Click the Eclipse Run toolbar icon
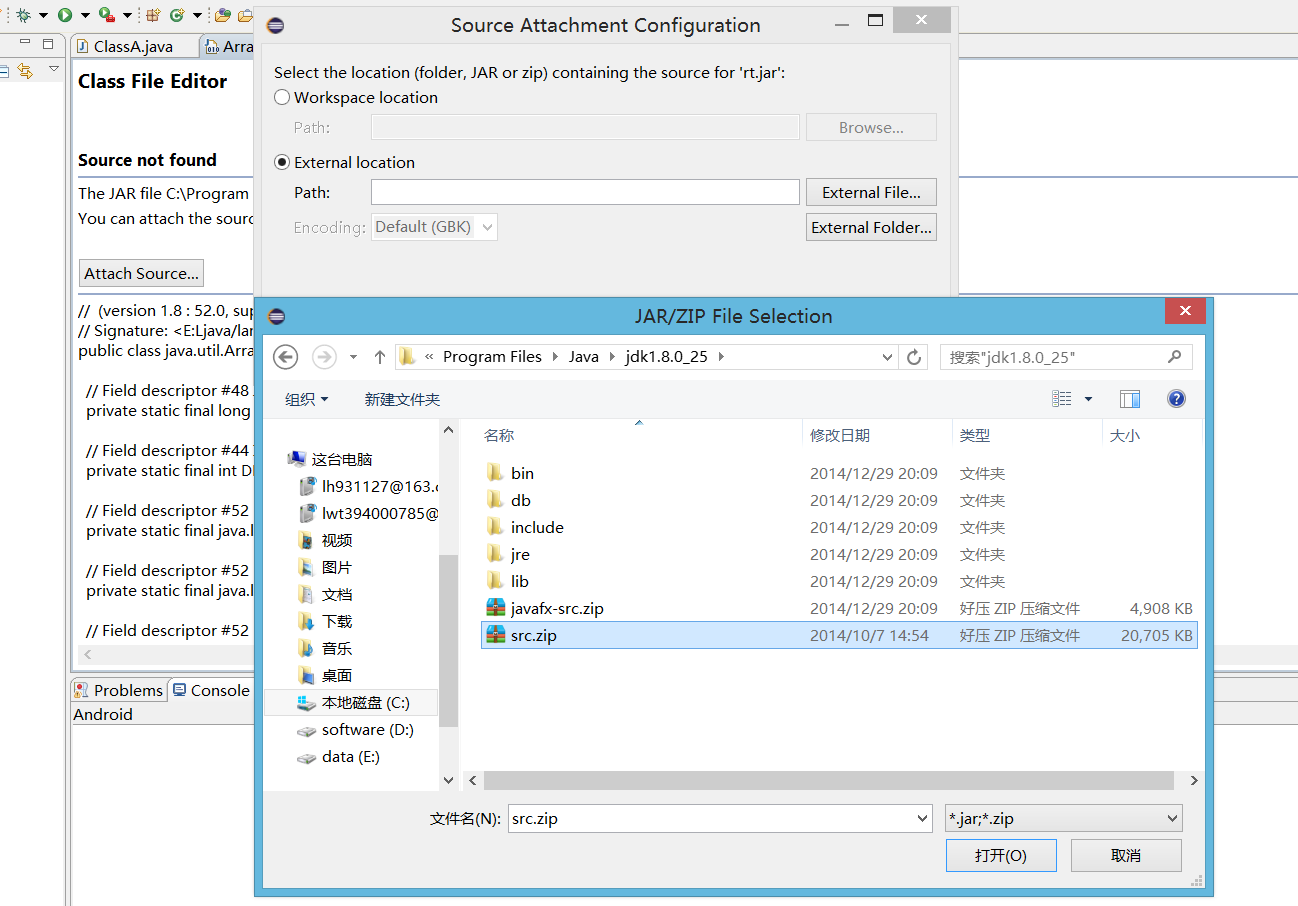1298x906 pixels. pyautogui.click(x=64, y=15)
